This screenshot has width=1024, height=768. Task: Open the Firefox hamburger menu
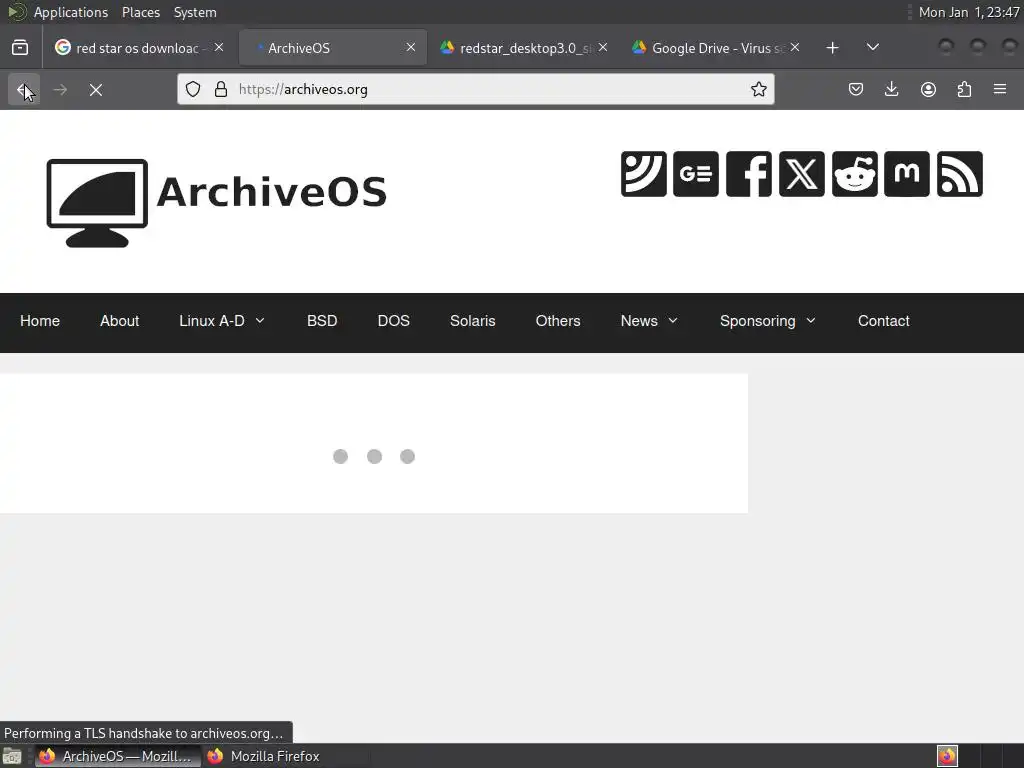[x=1000, y=89]
